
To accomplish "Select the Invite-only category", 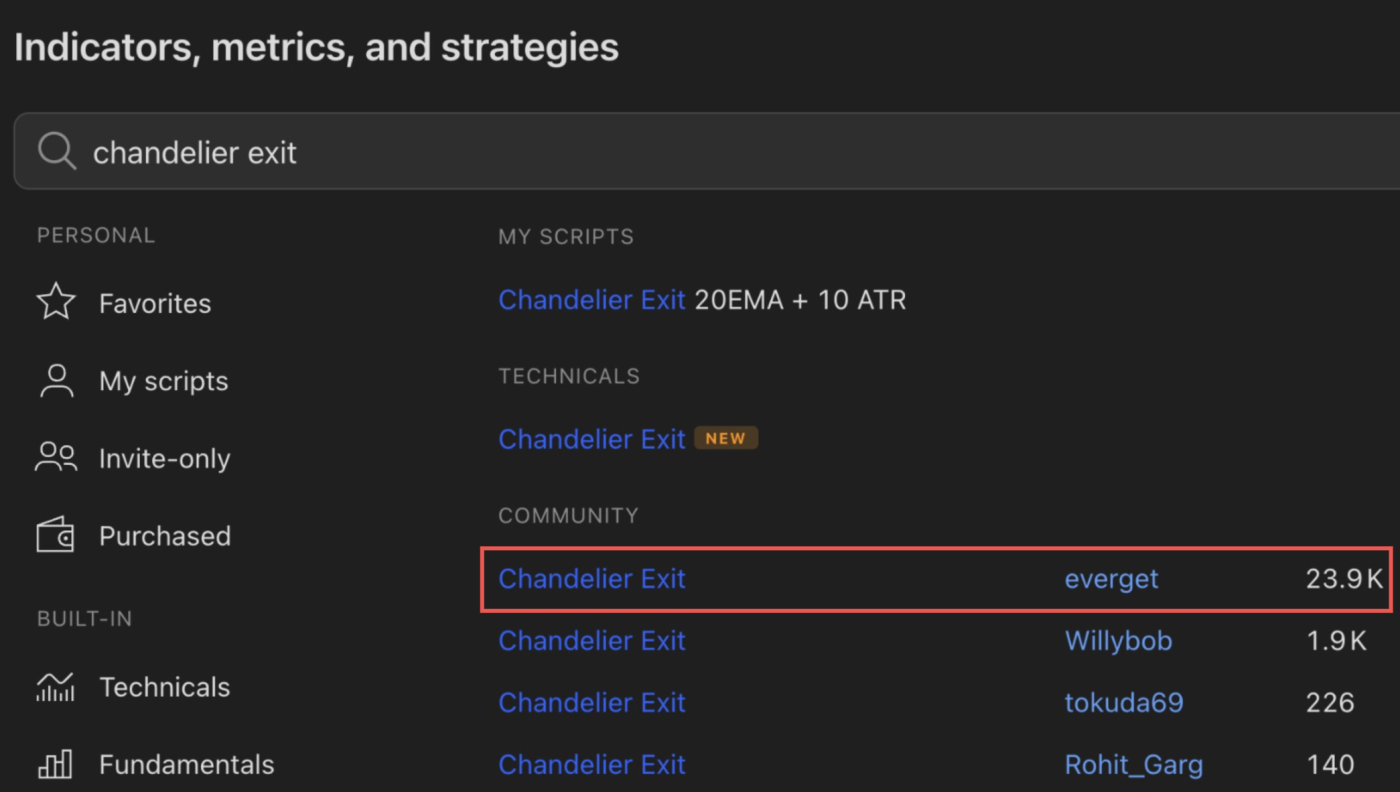I will click(x=164, y=458).
